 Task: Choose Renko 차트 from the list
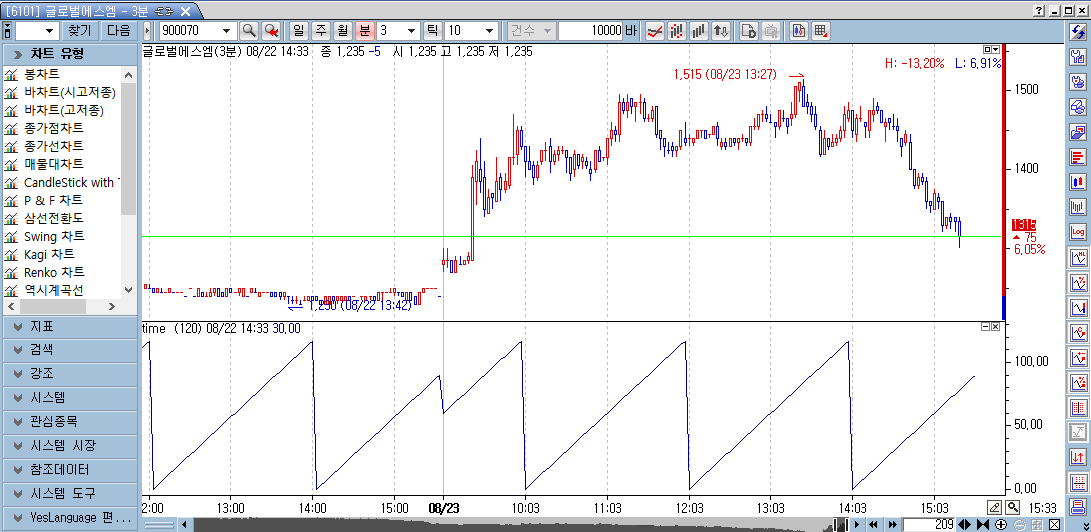click(x=54, y=272)
